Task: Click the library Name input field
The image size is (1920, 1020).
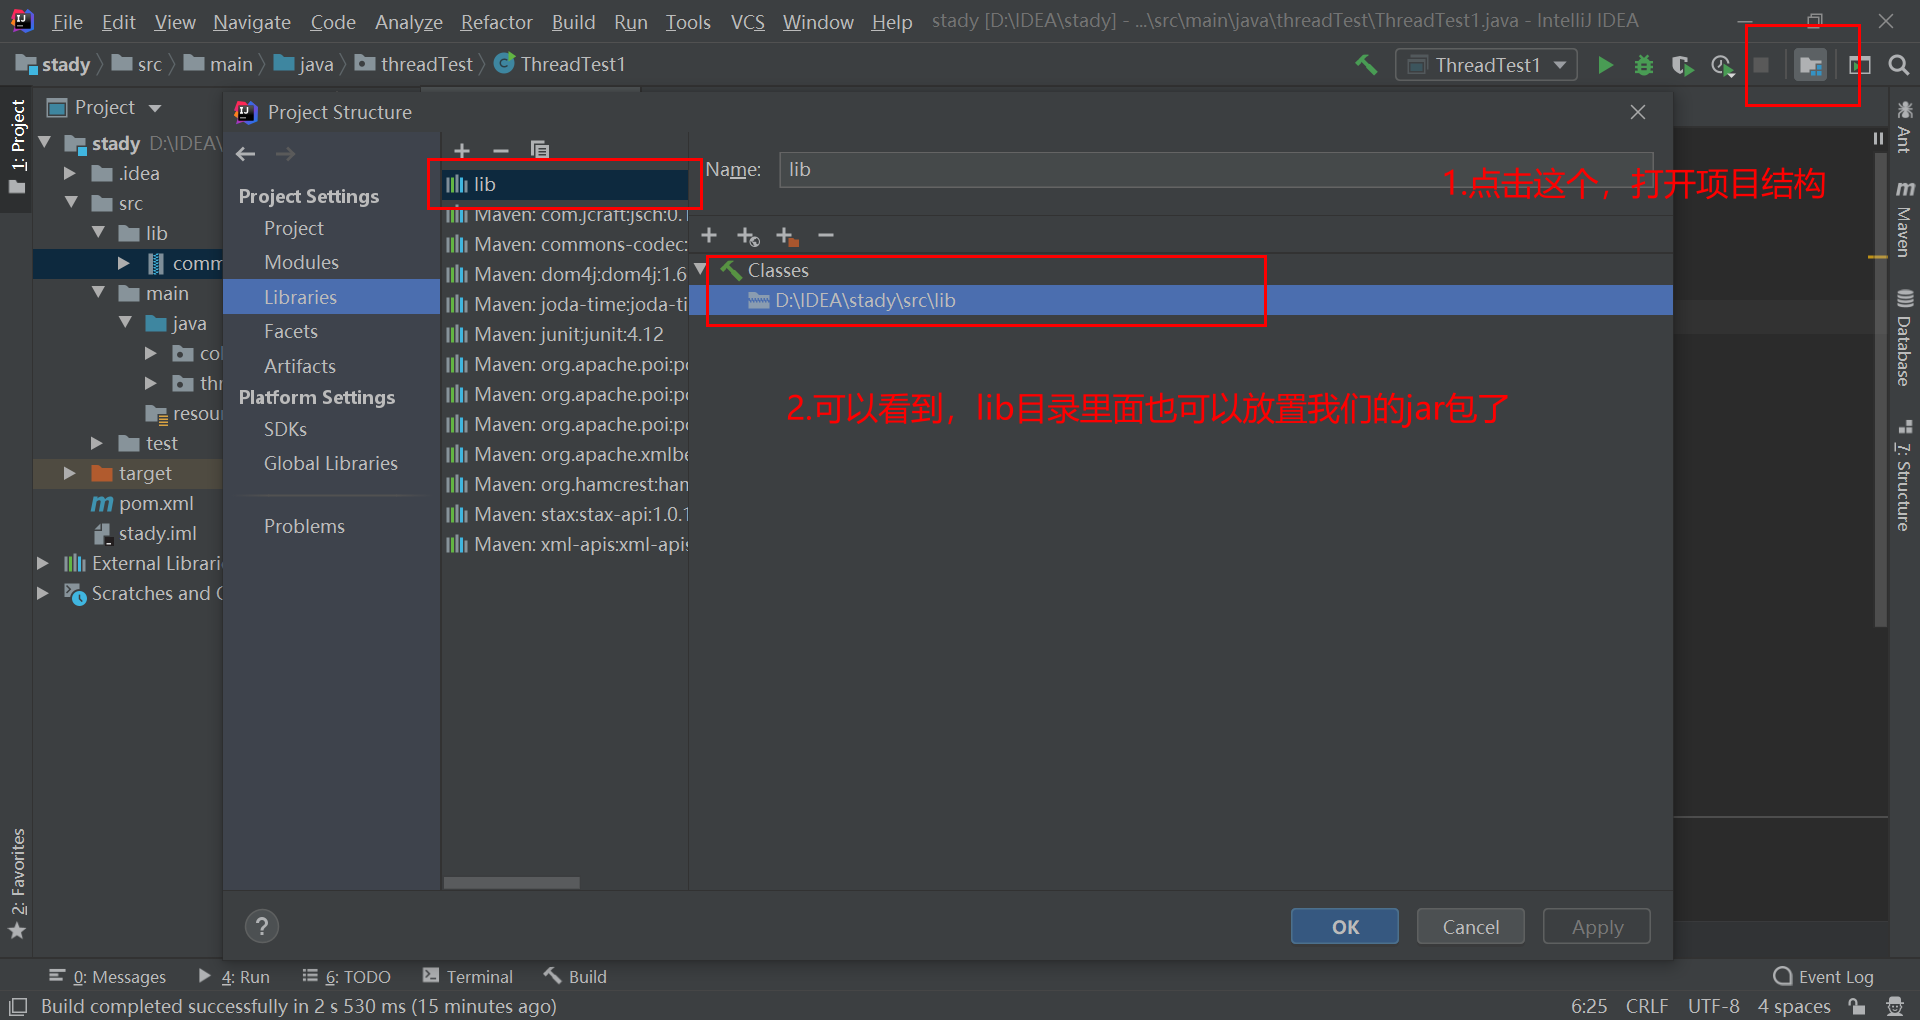Action: (x=1216, y=170)
